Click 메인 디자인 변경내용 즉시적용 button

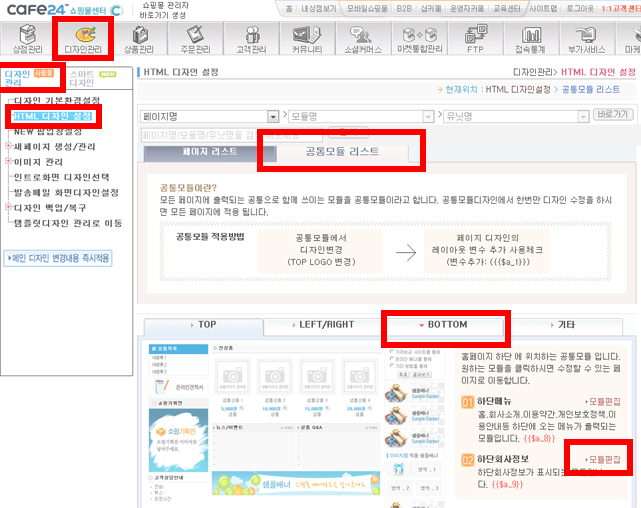click(59, 258)
